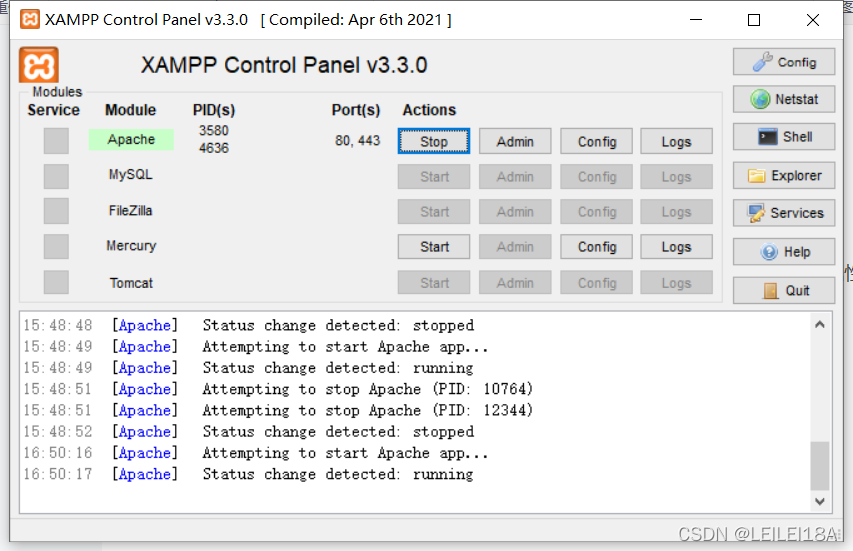Select the highlighted Apache module label
The image size is (853, 551).
click(131, 139)
